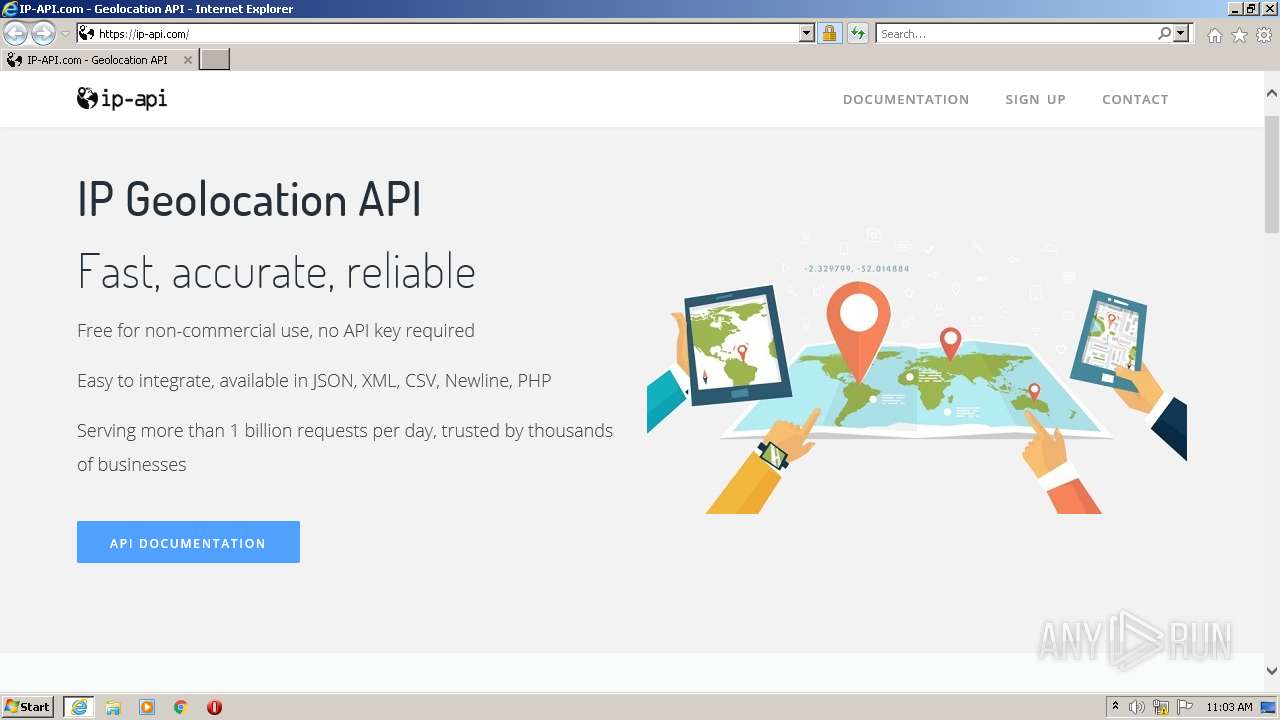Screen dimensions: 1280x720
Task: Open the media player taskbar icon
Action: pyautogui.click(x=147, y=707)
